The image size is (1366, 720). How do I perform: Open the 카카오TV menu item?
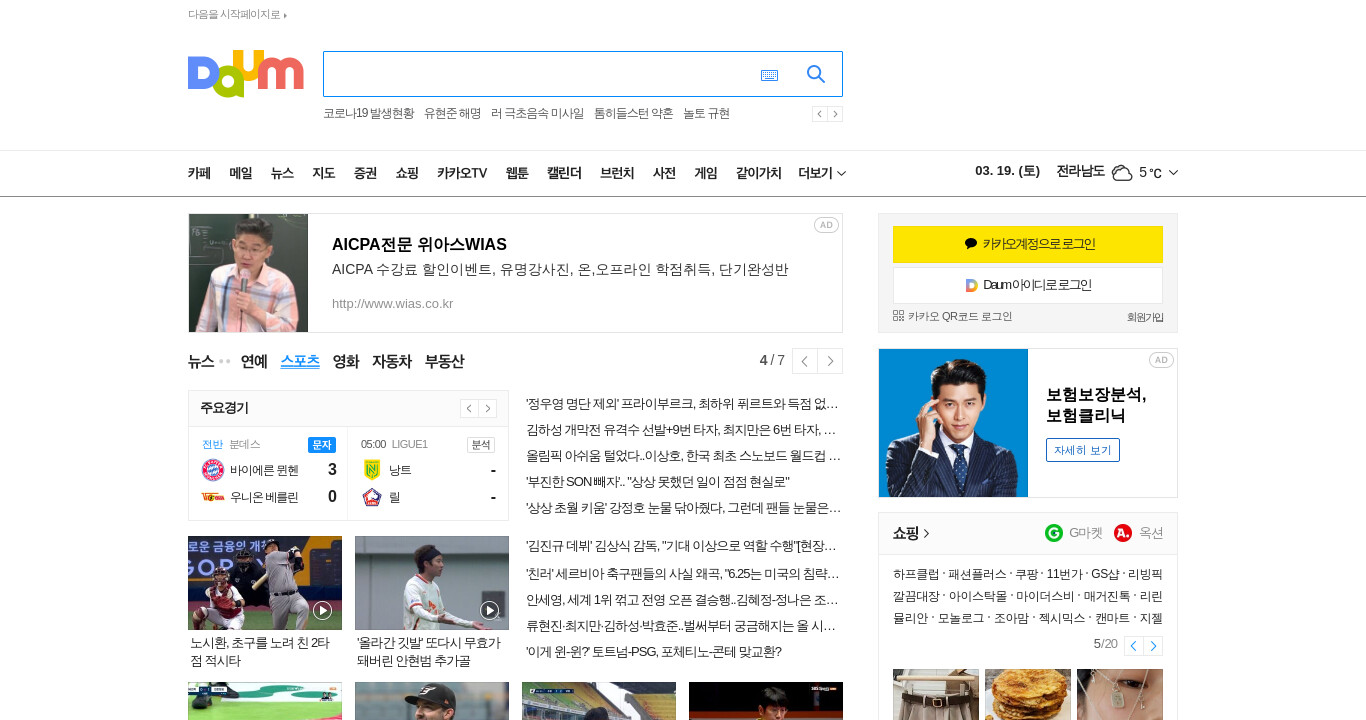point(462,173)
